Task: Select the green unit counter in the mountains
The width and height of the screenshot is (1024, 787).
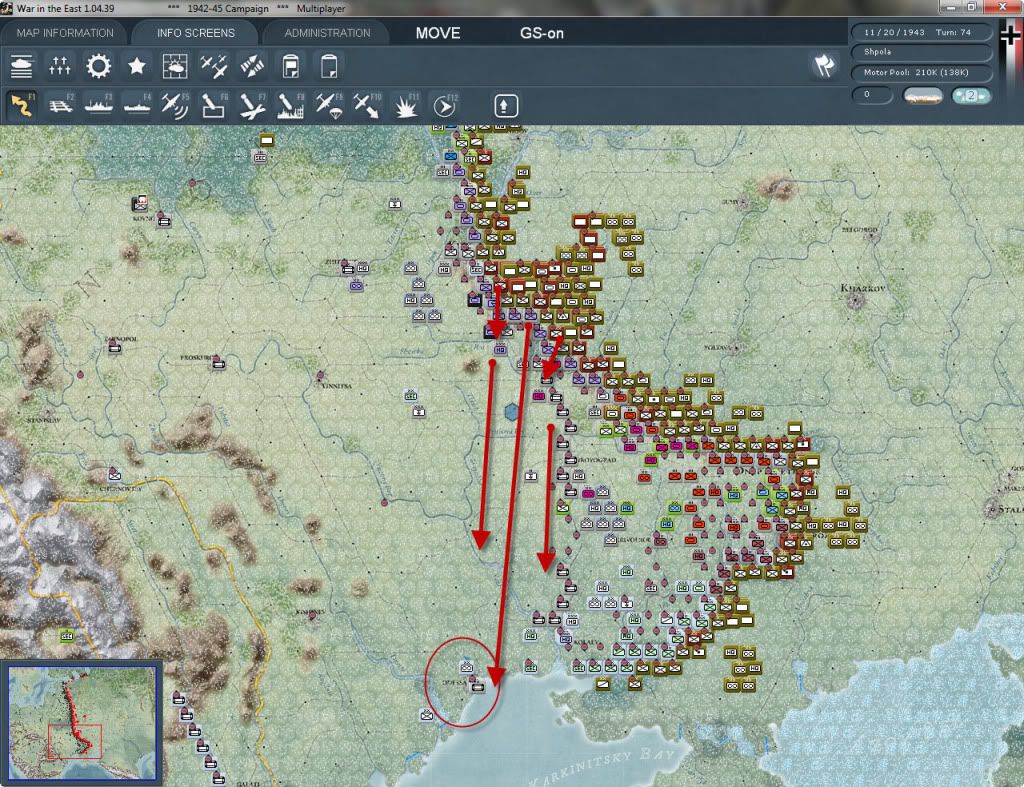Action: 67,635
